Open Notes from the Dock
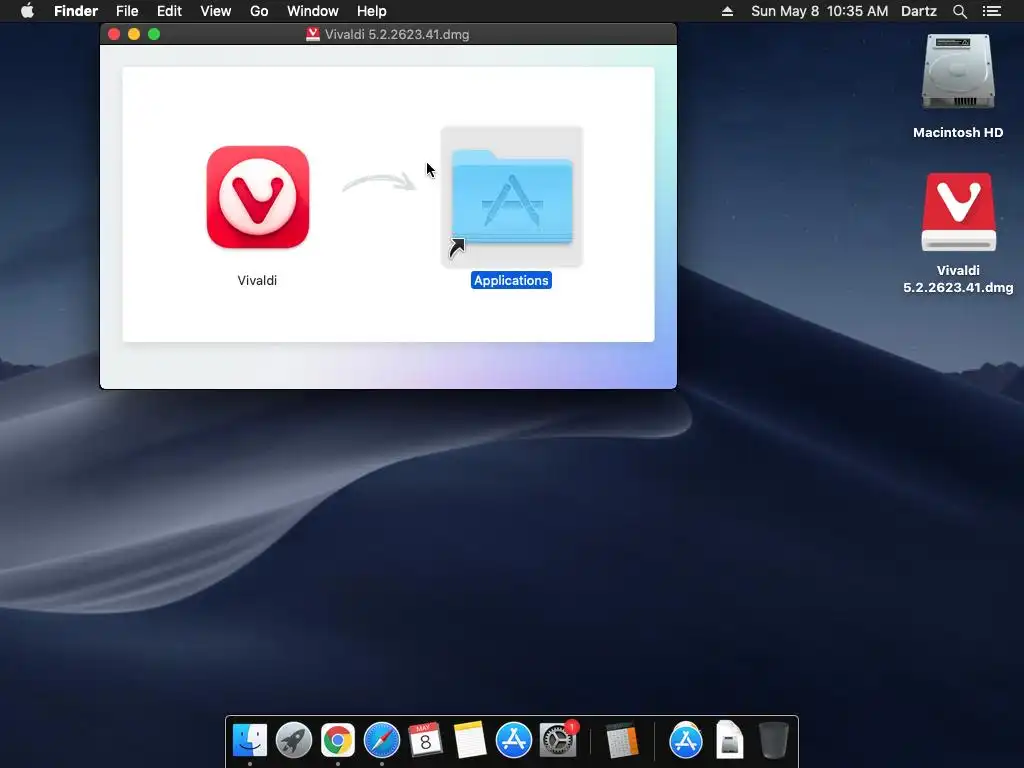Image resolution: width=1024 pixels, height=768 pixels. coord(470,741)
